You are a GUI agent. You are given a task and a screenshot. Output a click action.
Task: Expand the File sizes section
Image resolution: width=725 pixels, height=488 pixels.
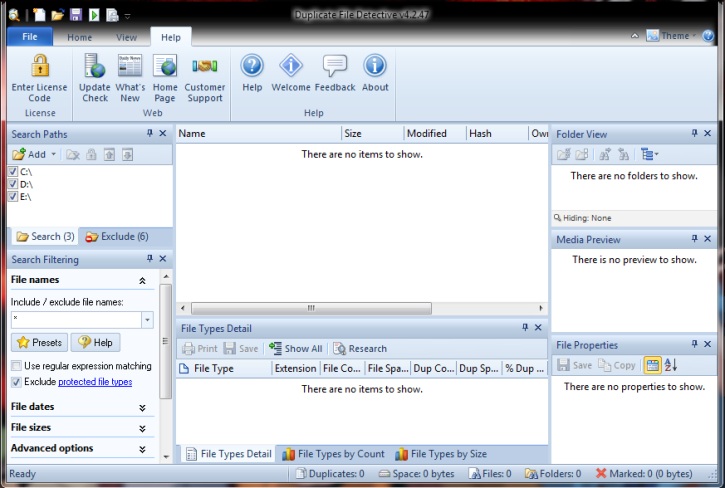click(x=142, y=428)
